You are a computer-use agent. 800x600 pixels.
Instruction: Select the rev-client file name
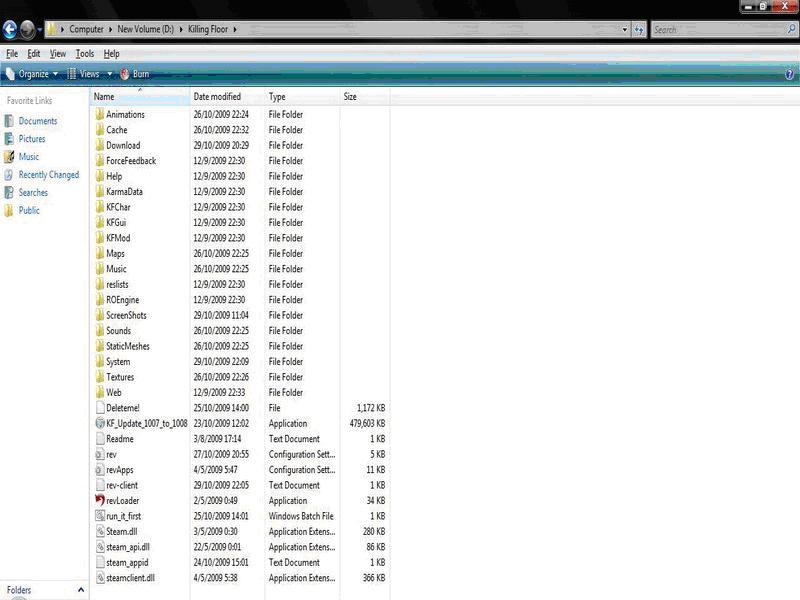[122, 485]
